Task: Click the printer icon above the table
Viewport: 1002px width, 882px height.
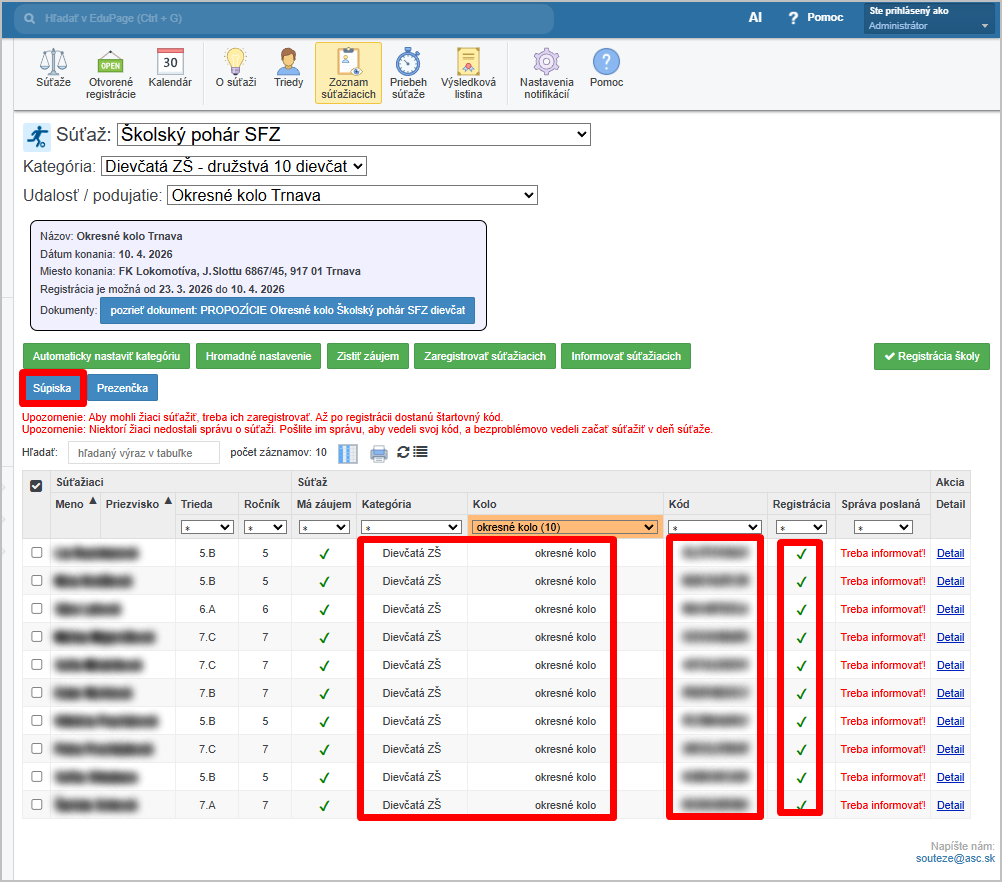Action: pos(379,454)
